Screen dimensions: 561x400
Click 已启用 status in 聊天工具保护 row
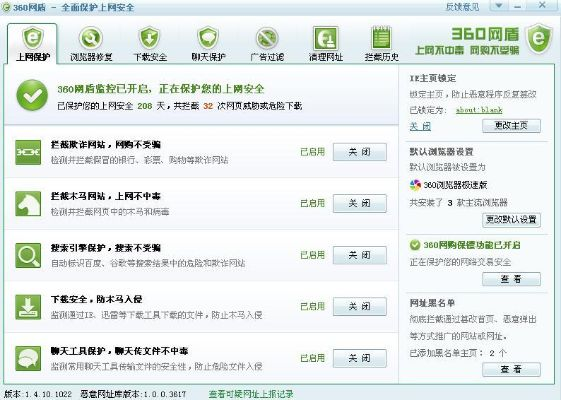point(312,358)
